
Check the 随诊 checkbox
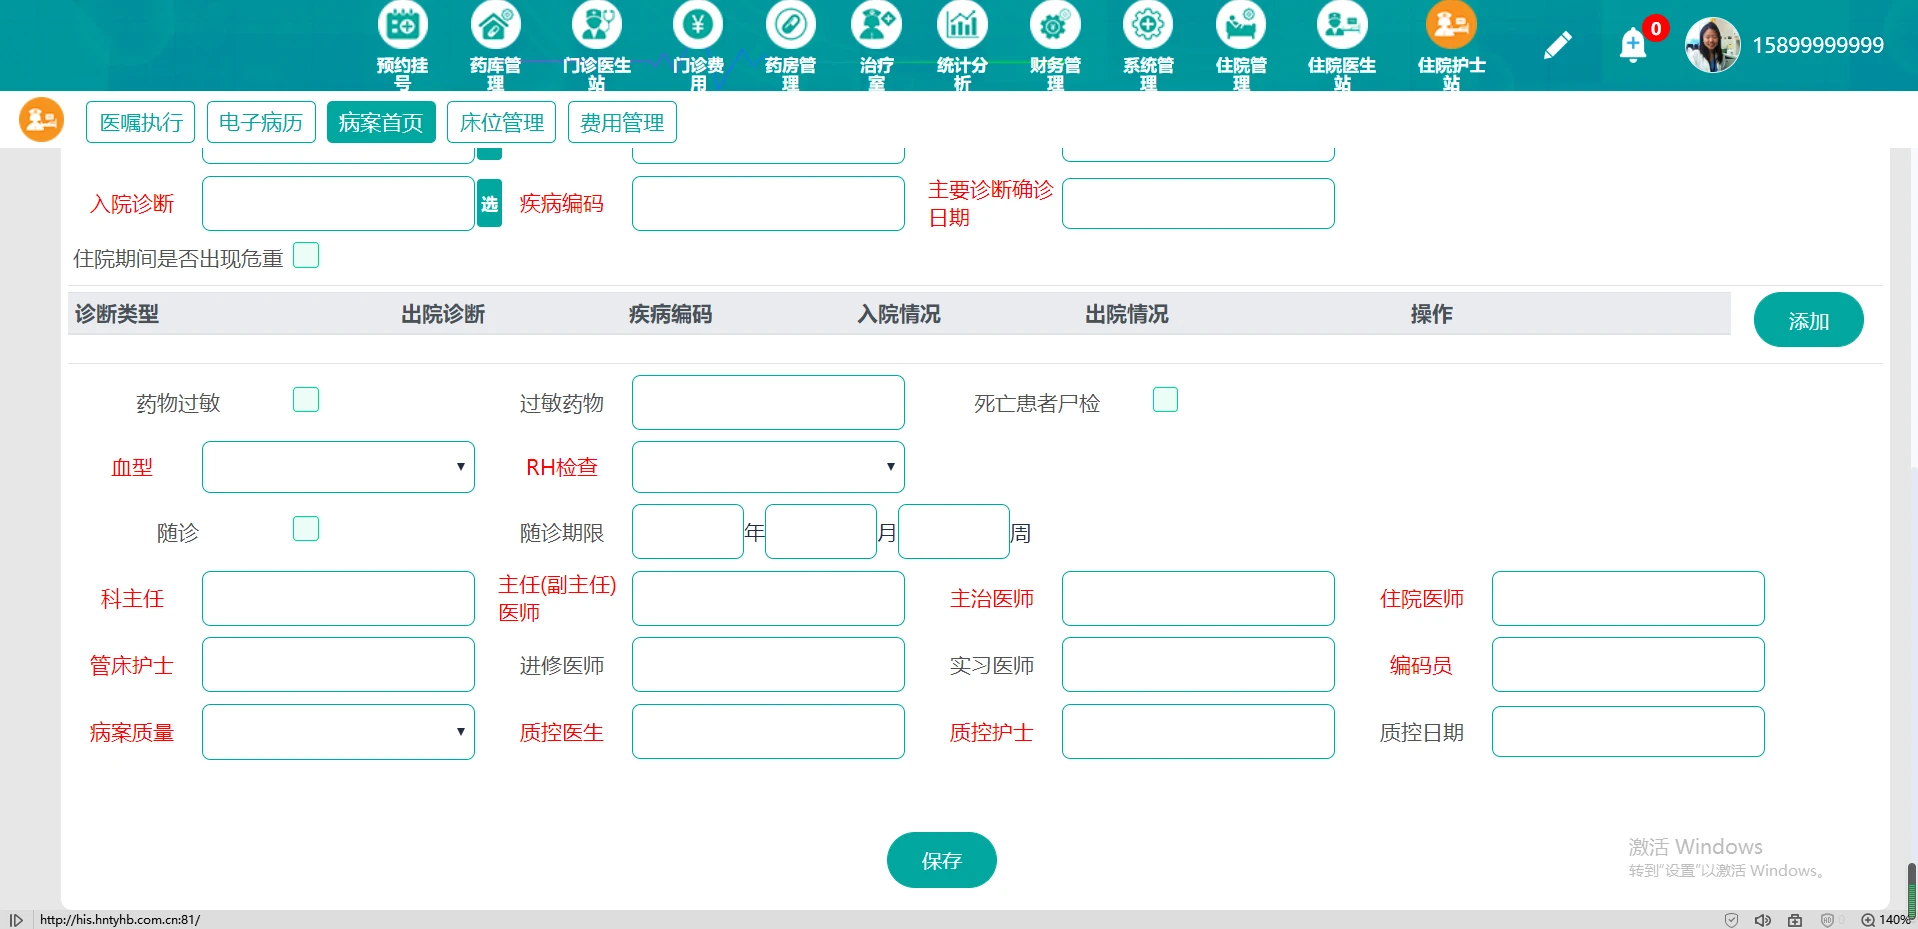pos(306,528)
